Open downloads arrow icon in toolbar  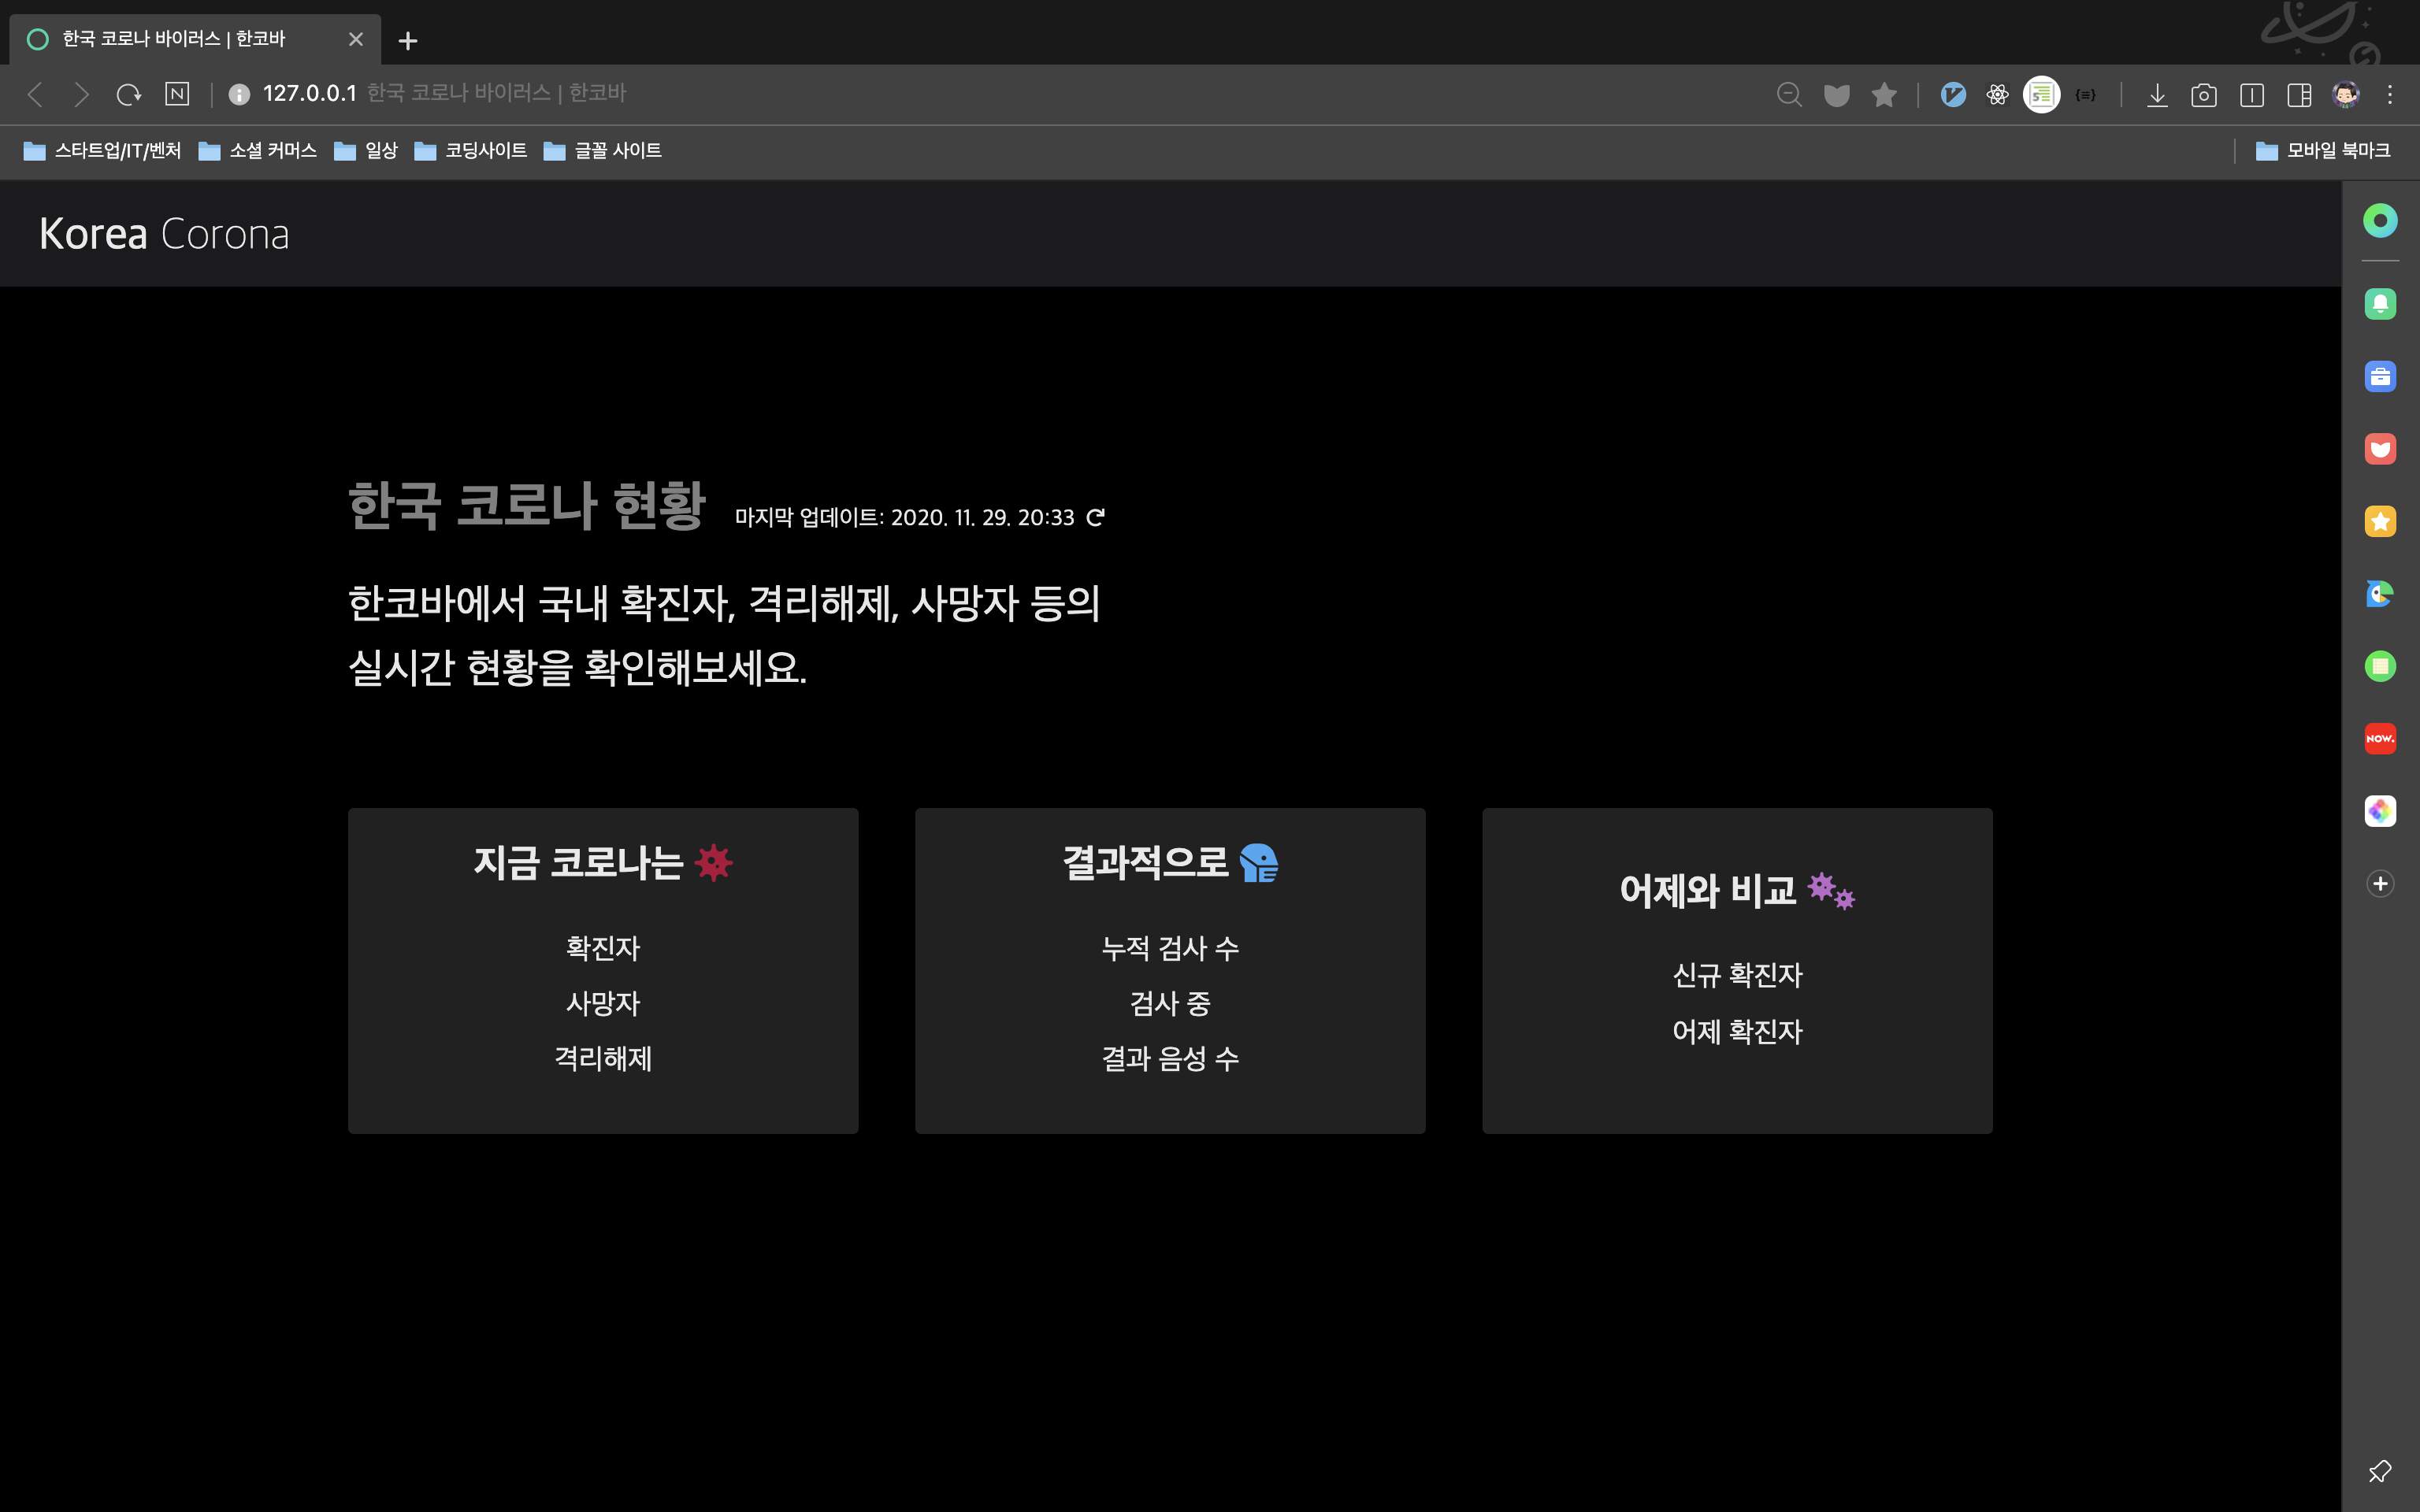(2157, 95)
